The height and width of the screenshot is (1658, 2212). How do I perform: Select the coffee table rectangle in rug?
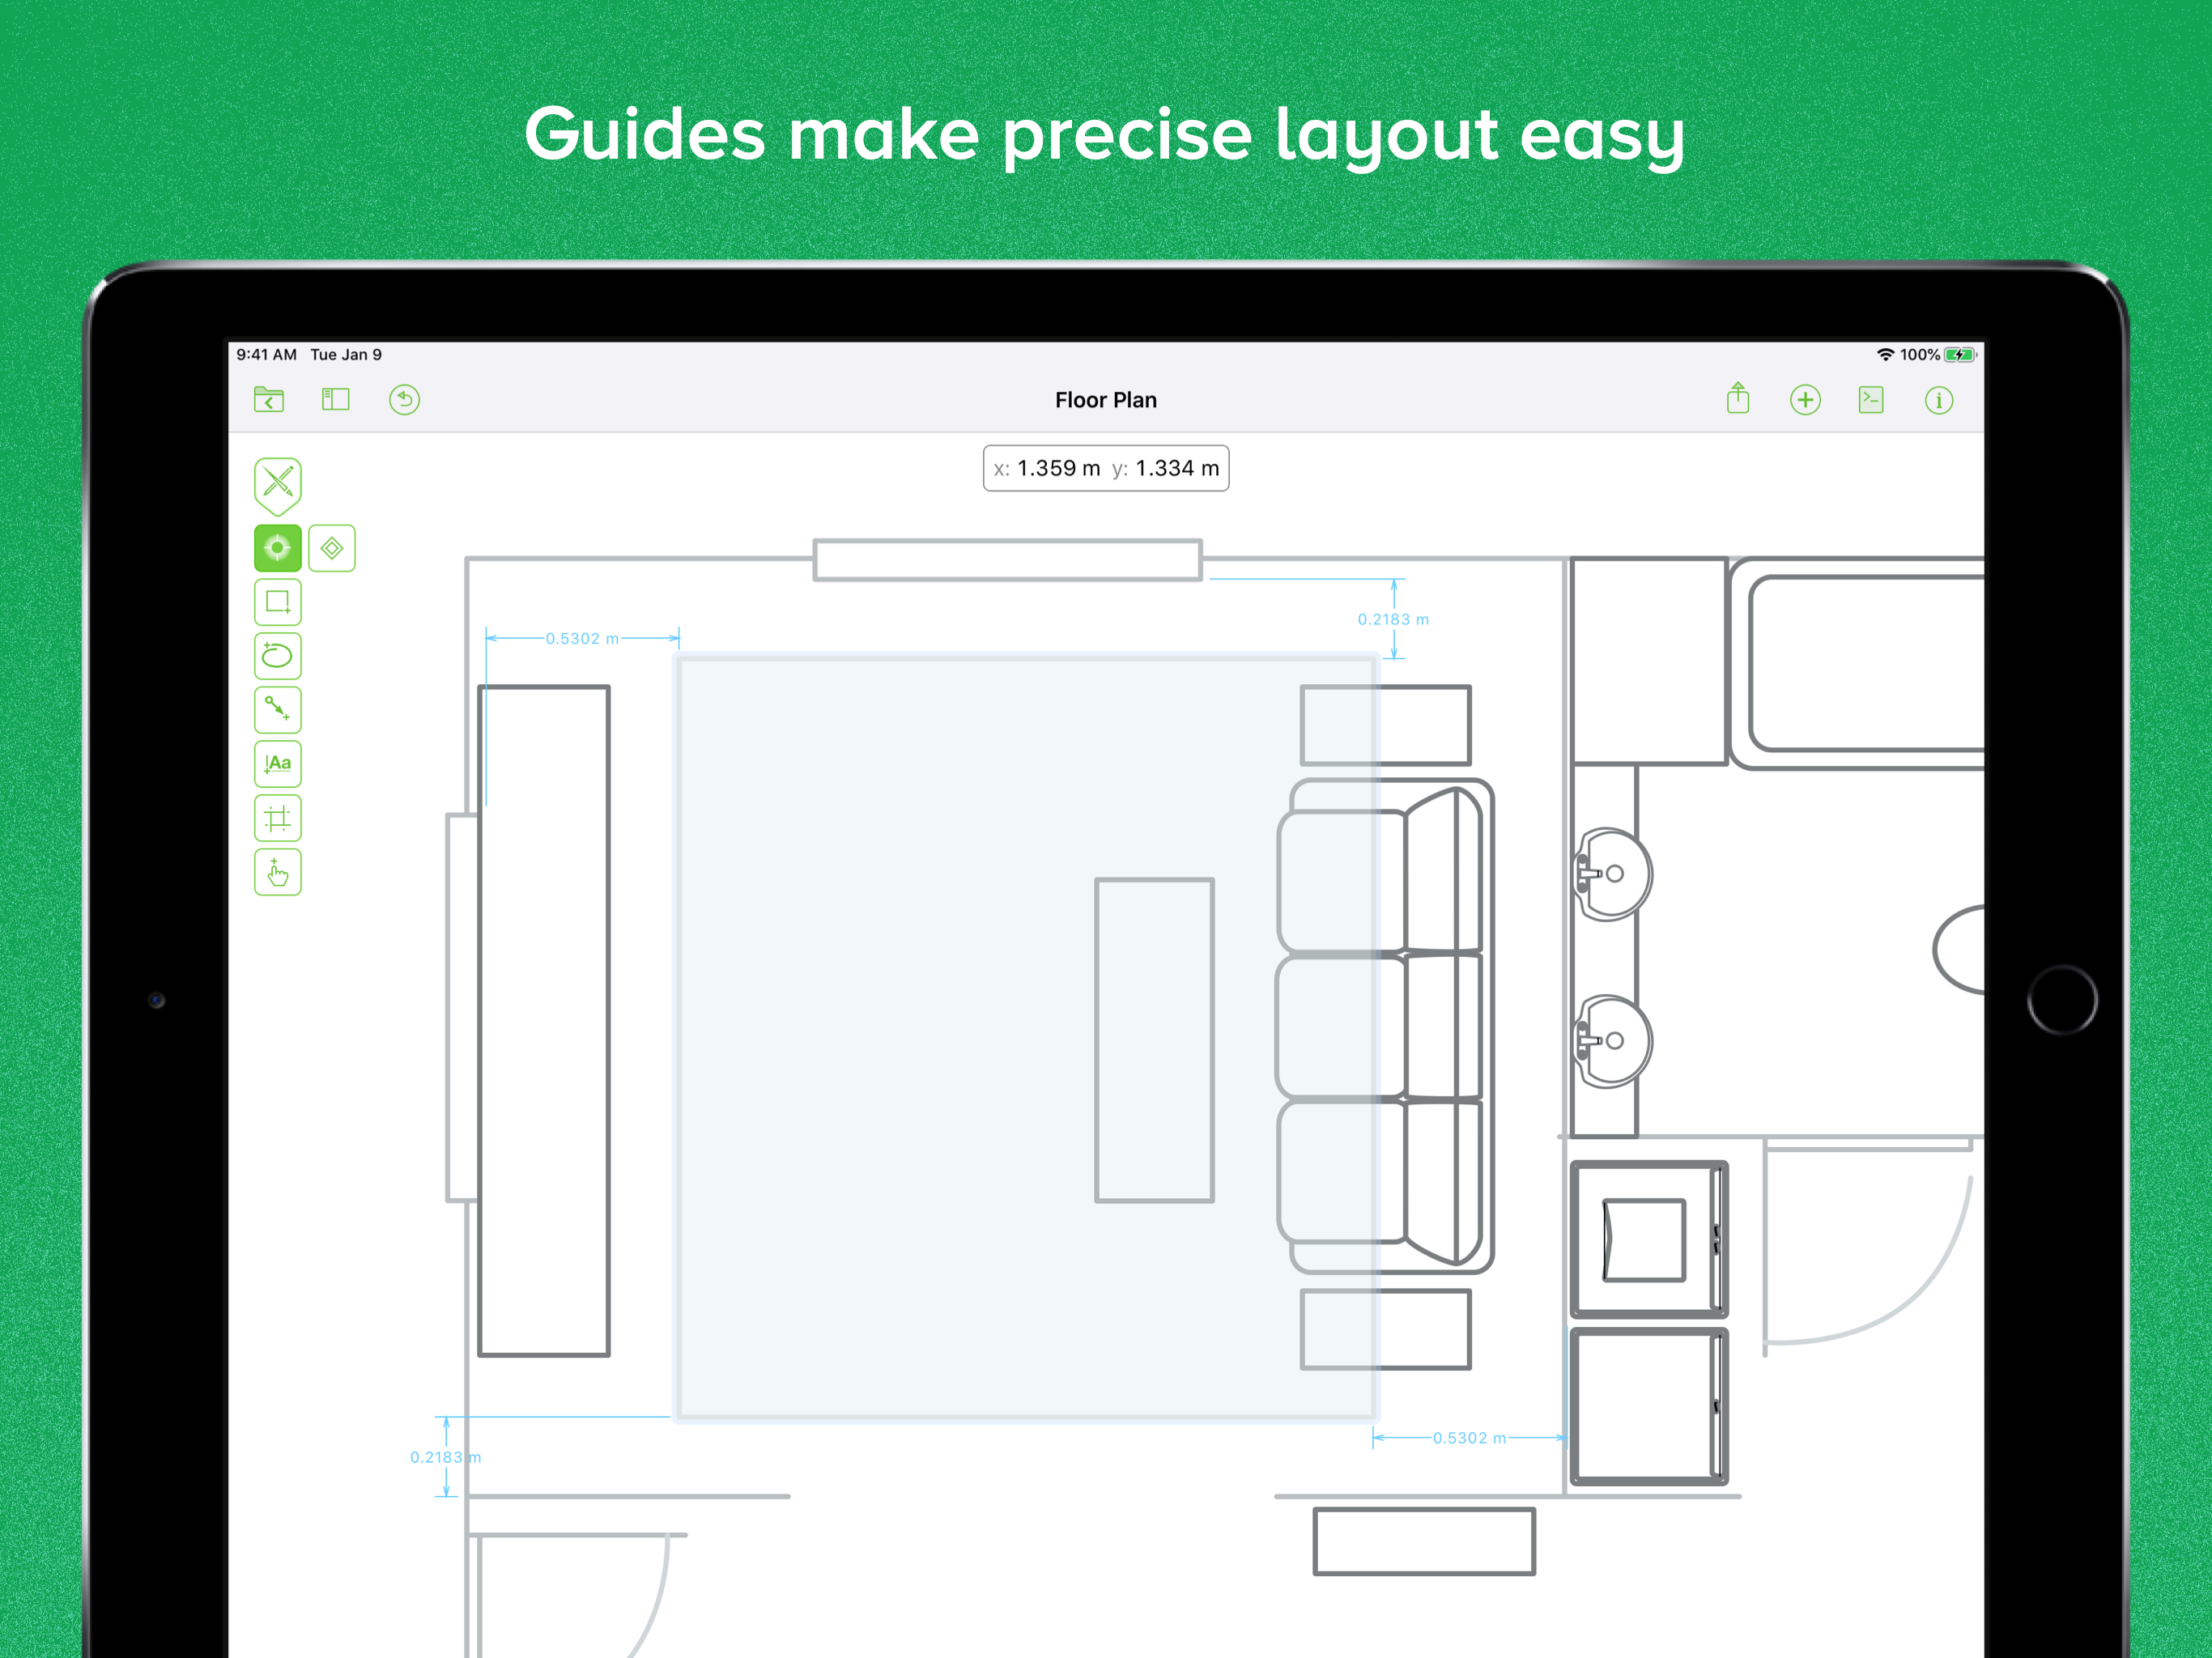1154,1040
